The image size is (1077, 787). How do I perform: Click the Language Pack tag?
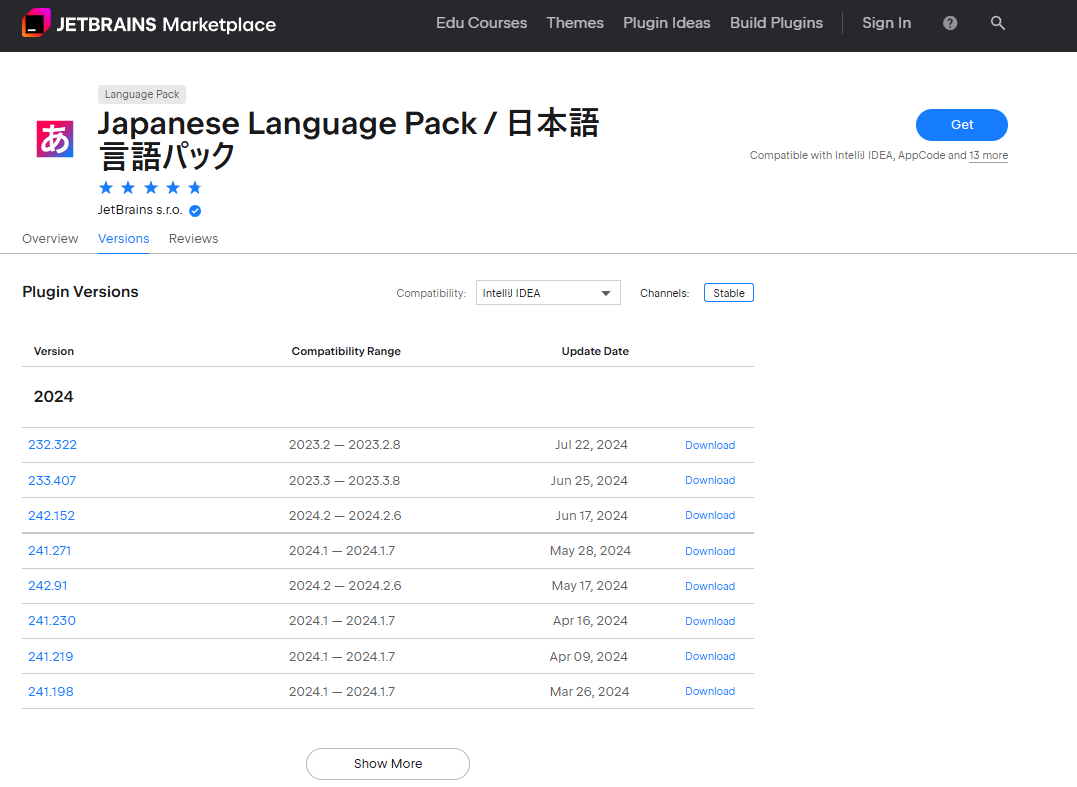click(142, 94)
